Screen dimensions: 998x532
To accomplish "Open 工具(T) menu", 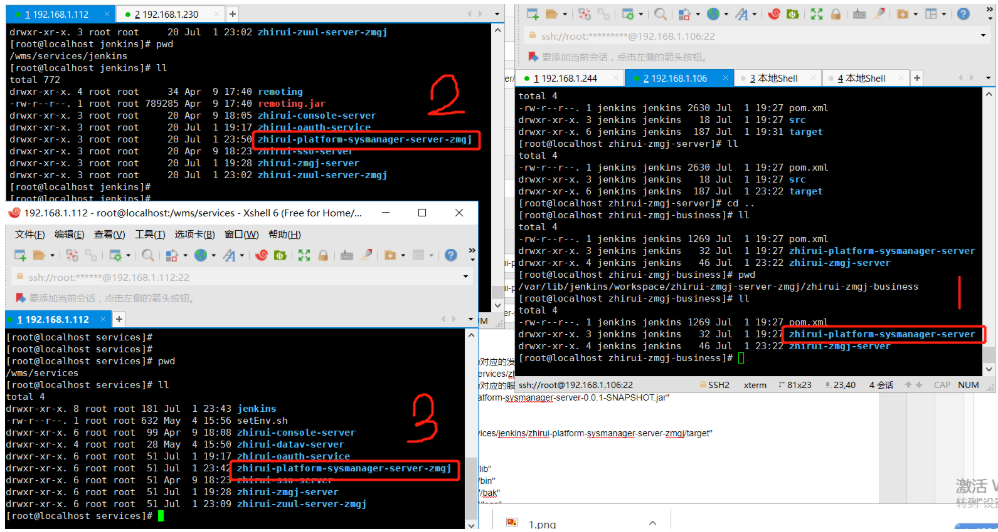I will point(150,234).
